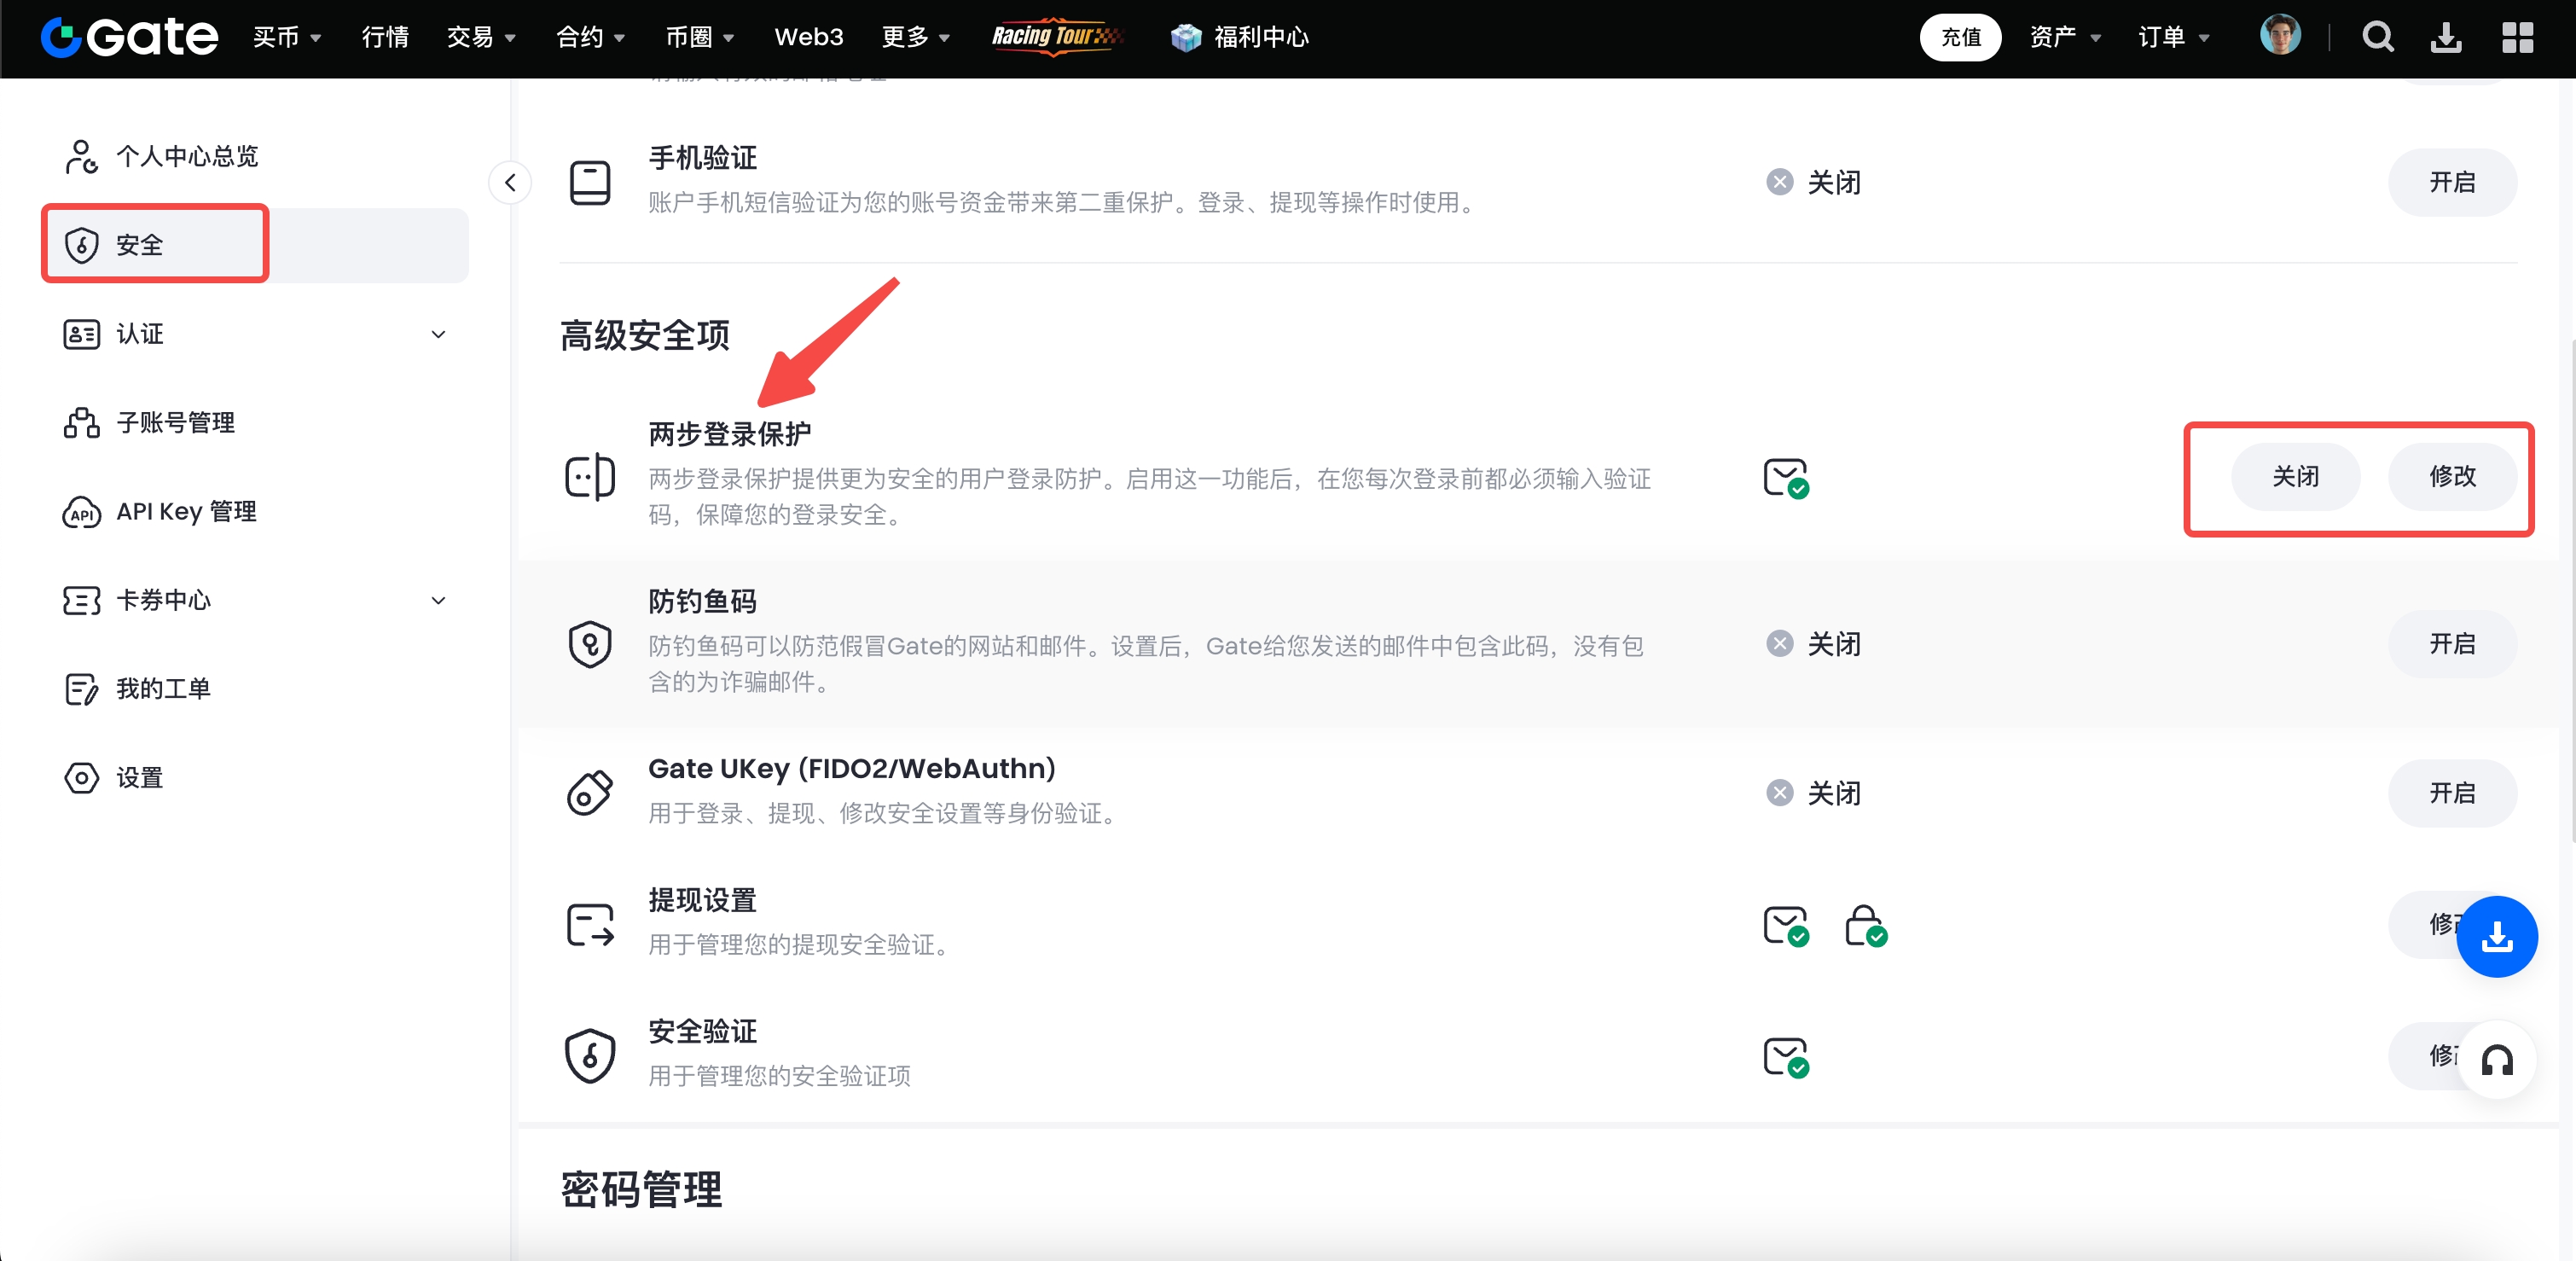
Task: Go to Web3 in top menu
Action: click(x=808, y=38)
